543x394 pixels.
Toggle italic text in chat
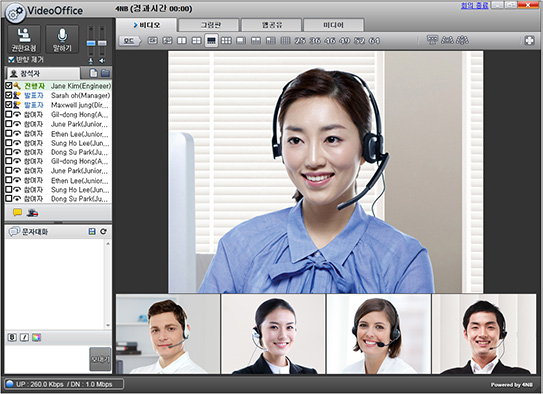click(x=24, y=337)
